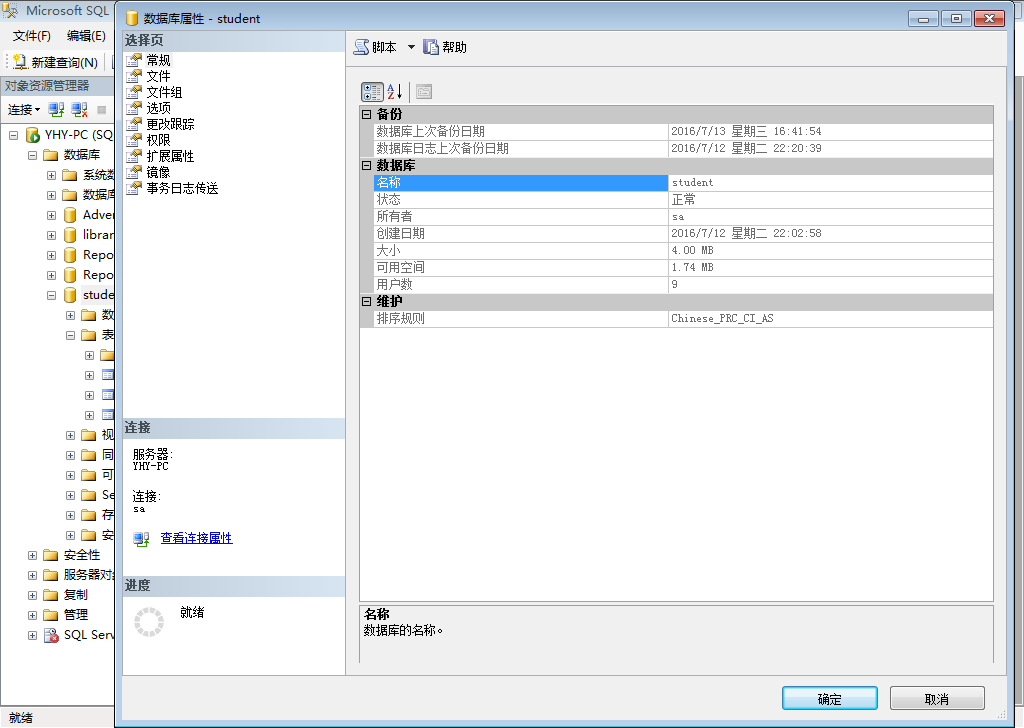Collapse the 数据库 category
The width and height of the screenshot is (1024, 728).
click(366, 165)
